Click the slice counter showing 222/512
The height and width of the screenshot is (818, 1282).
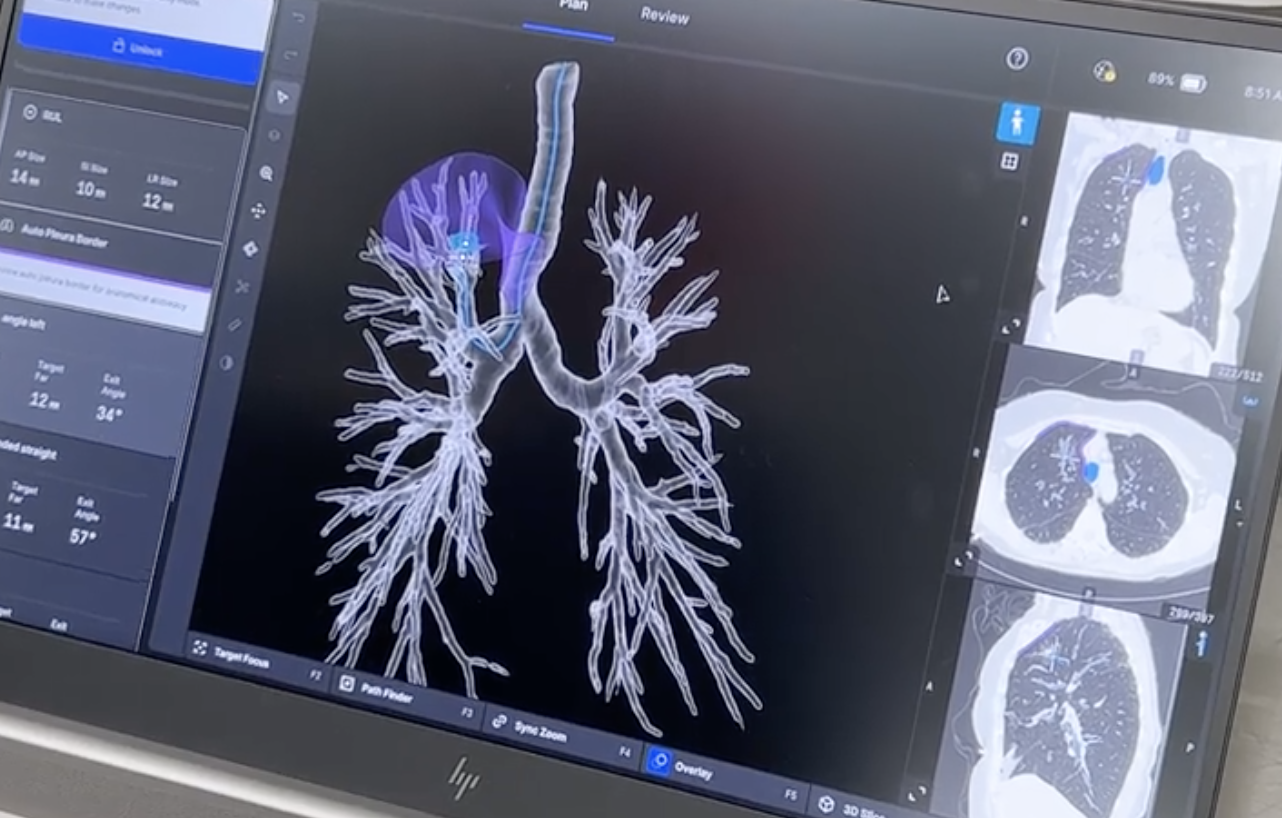click(1239, 373)
